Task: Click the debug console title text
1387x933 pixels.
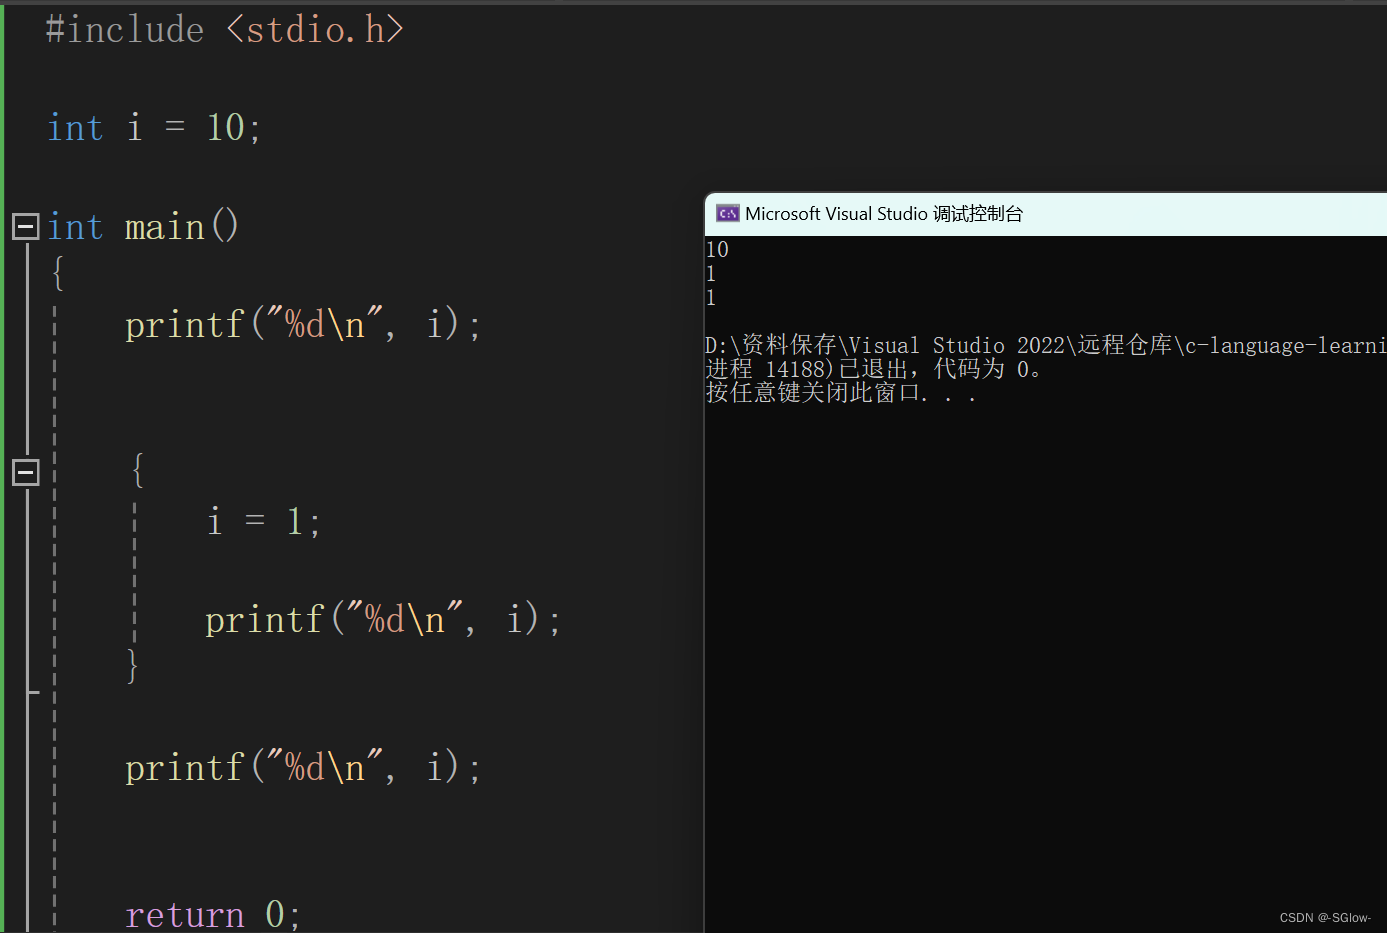Action: point(884,213)
